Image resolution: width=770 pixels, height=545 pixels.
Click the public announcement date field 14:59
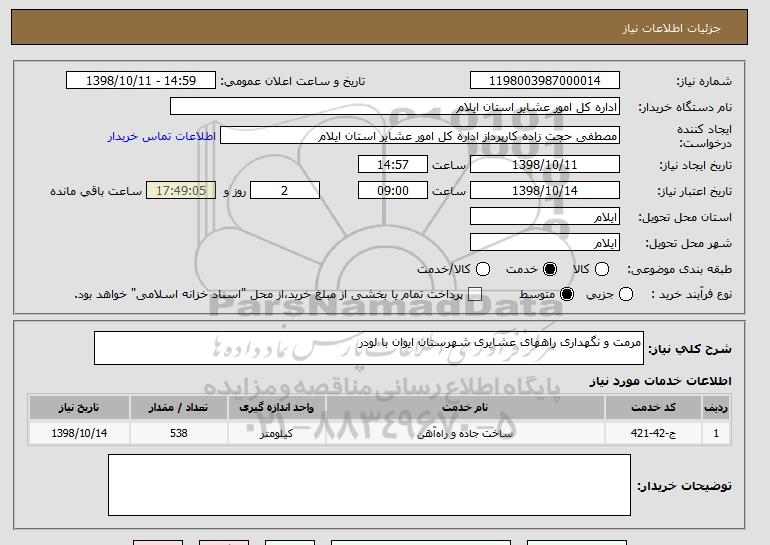141,81
